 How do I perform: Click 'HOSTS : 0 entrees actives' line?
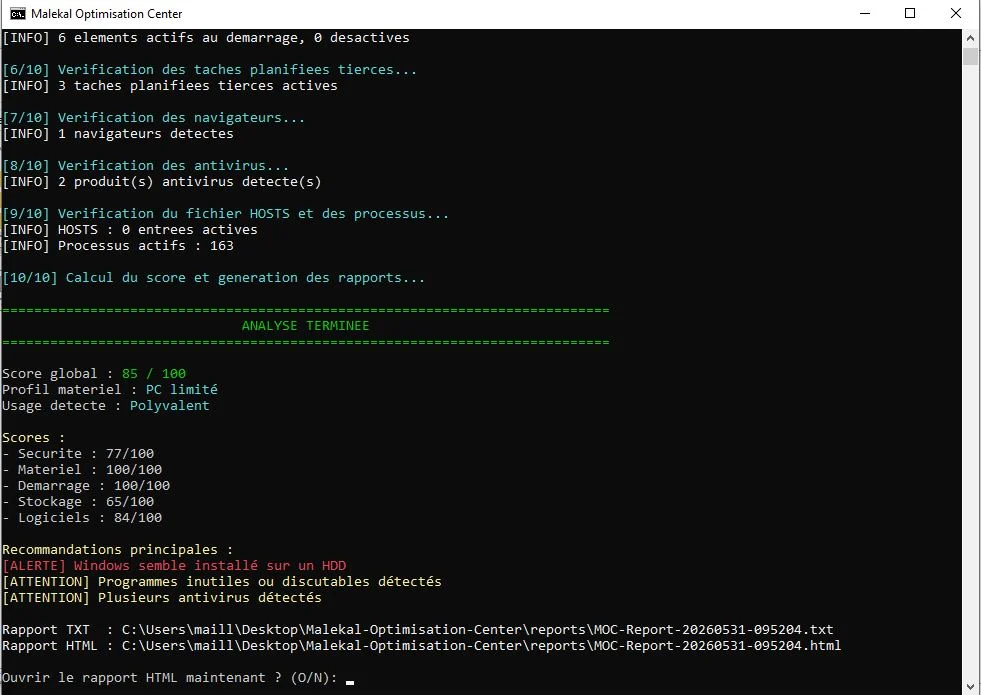tap(130, 230)
